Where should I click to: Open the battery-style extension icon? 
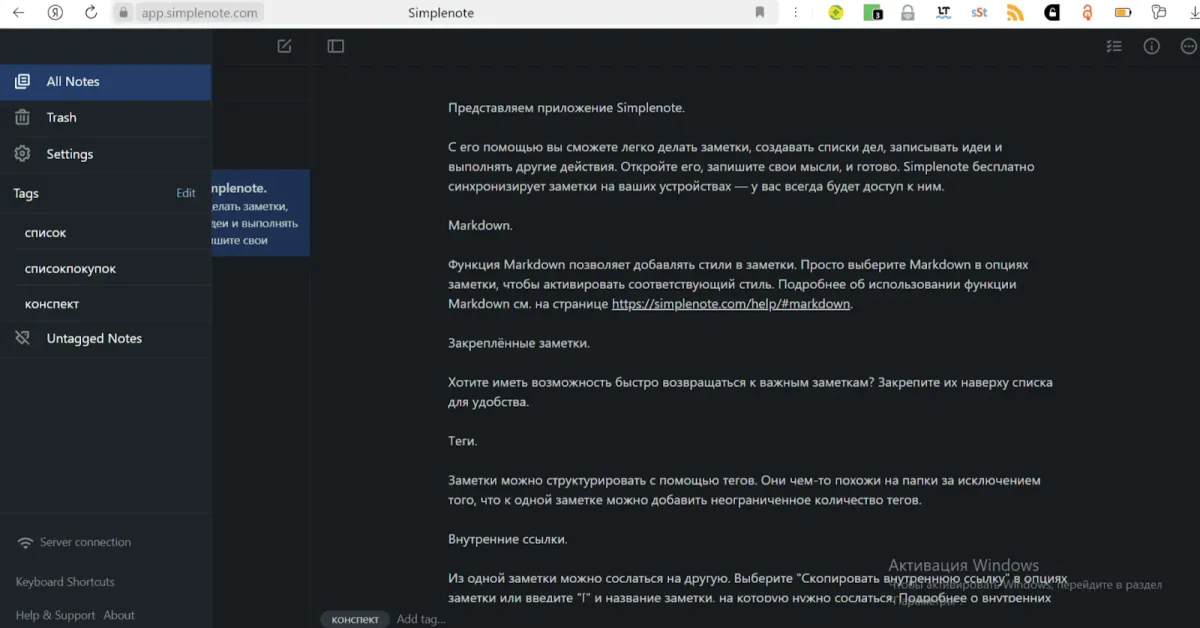point(1121,13)
